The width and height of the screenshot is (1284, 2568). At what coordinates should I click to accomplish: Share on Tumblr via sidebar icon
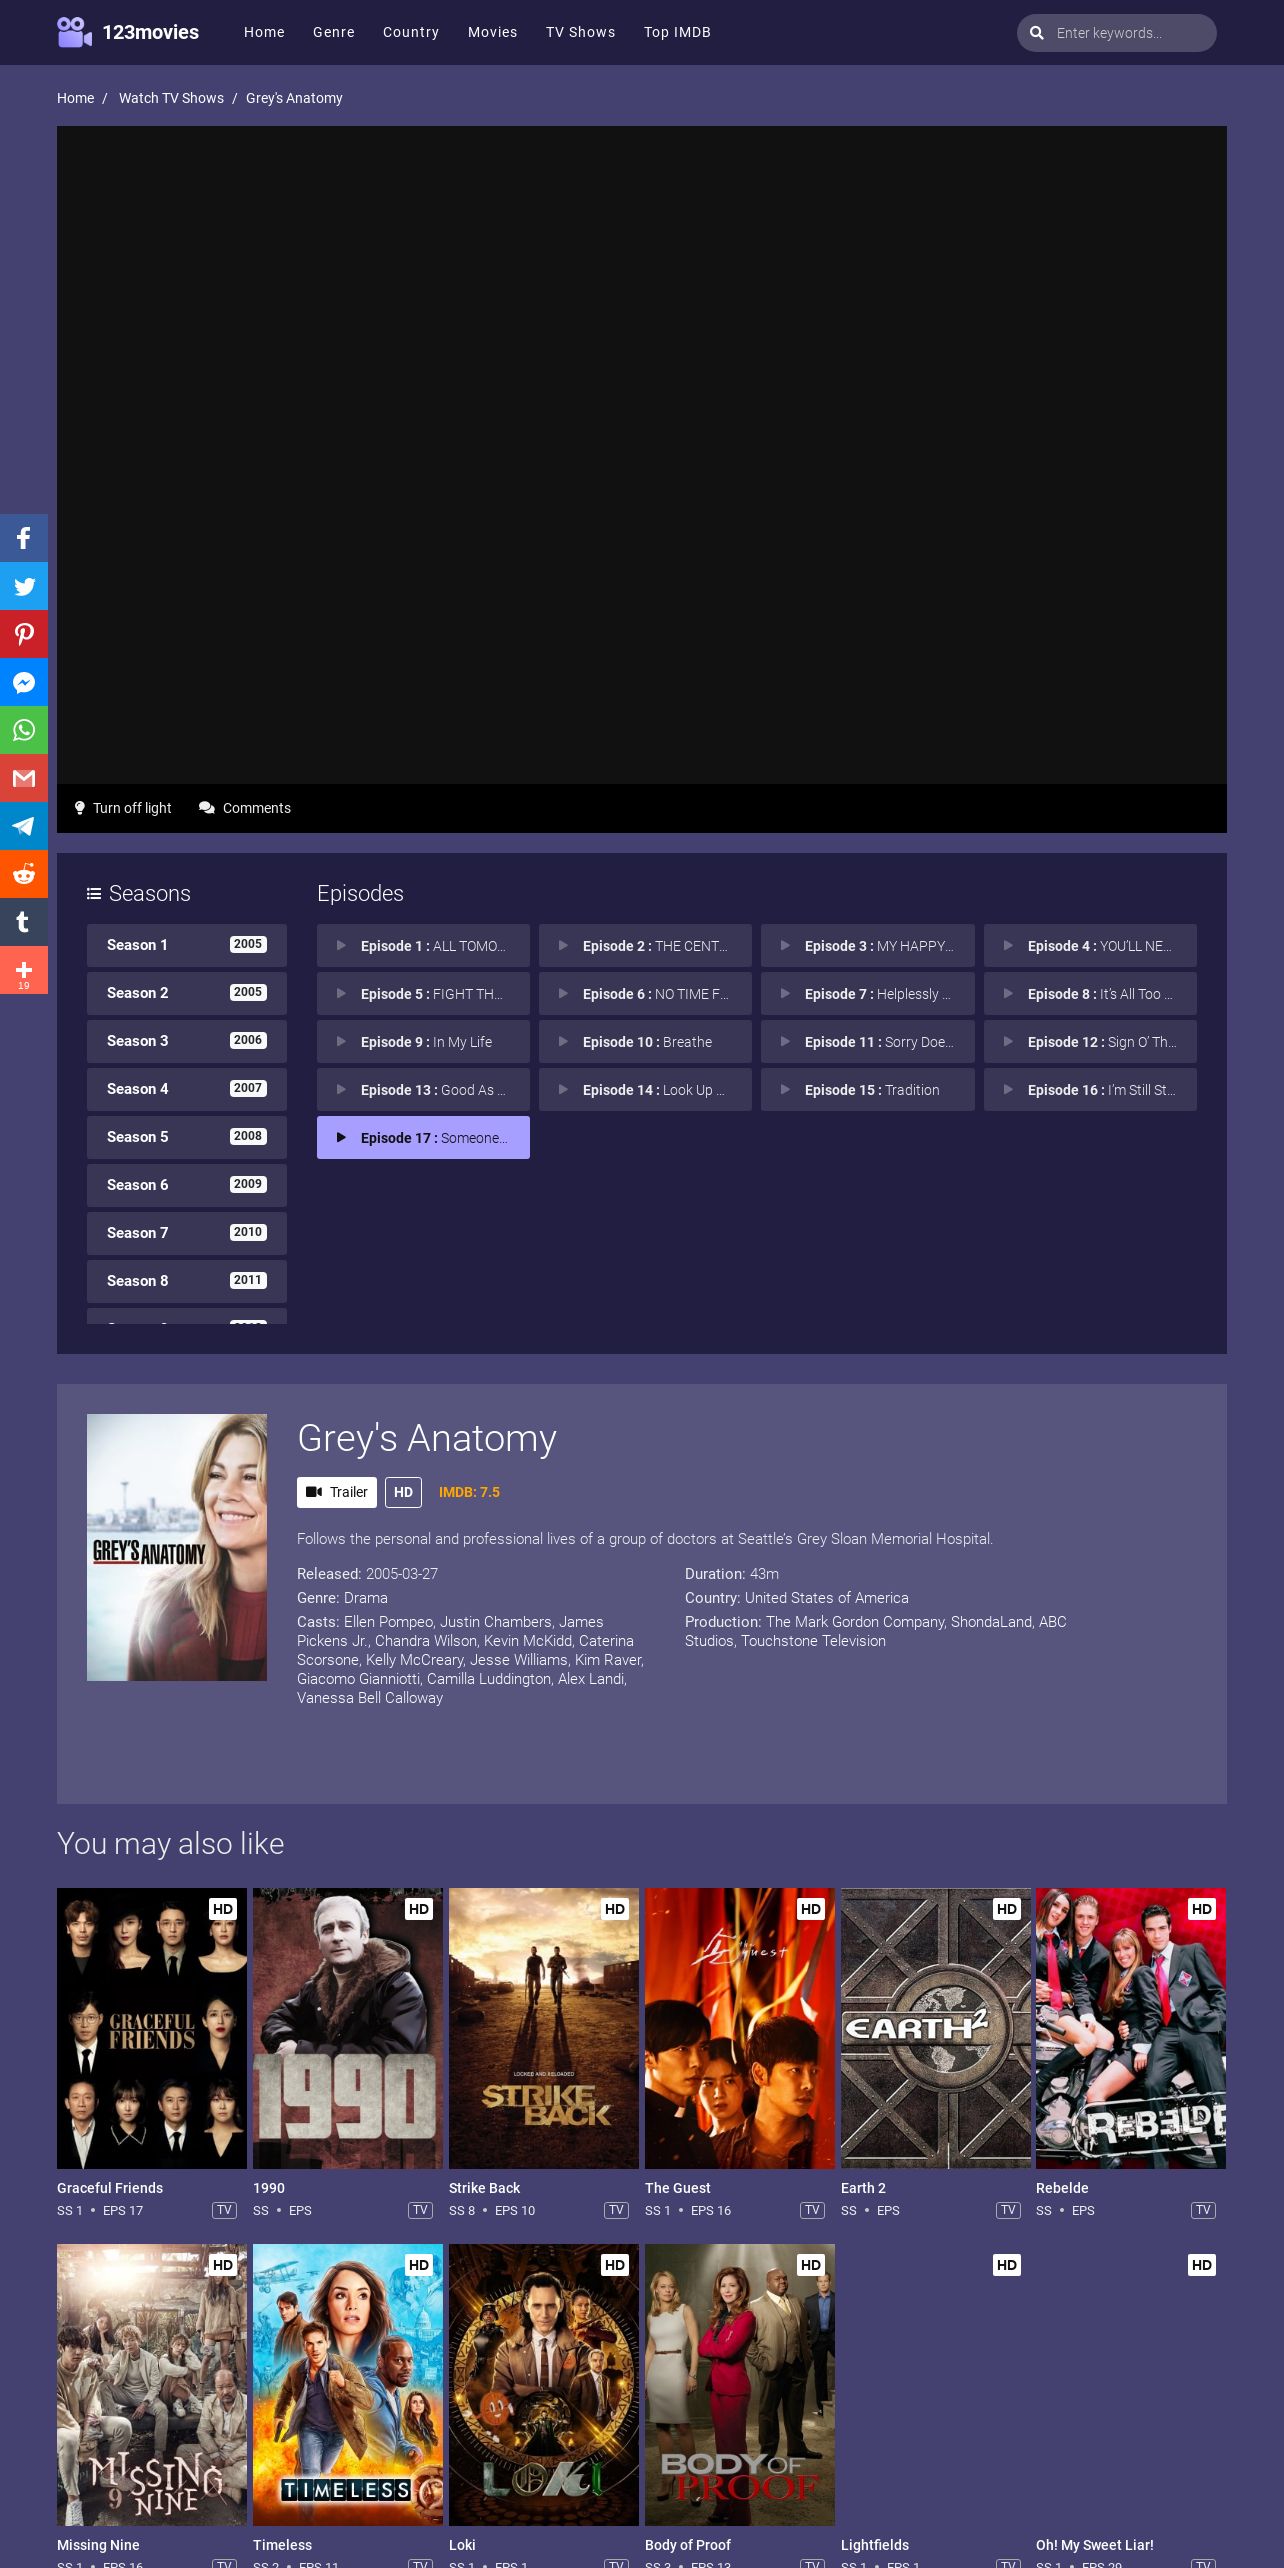click(24, 922)
